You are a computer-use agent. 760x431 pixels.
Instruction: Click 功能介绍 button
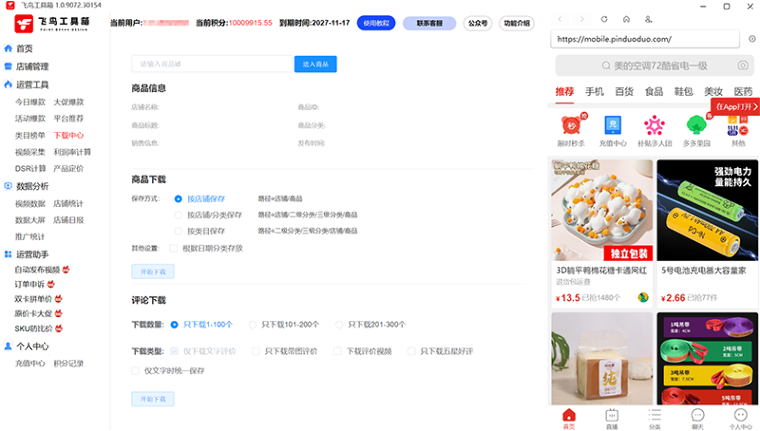point(517,23)
